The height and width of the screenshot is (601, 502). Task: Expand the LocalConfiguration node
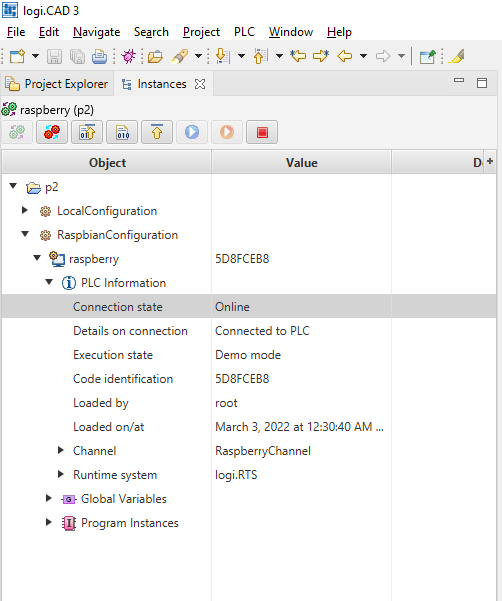pos(25,210)
